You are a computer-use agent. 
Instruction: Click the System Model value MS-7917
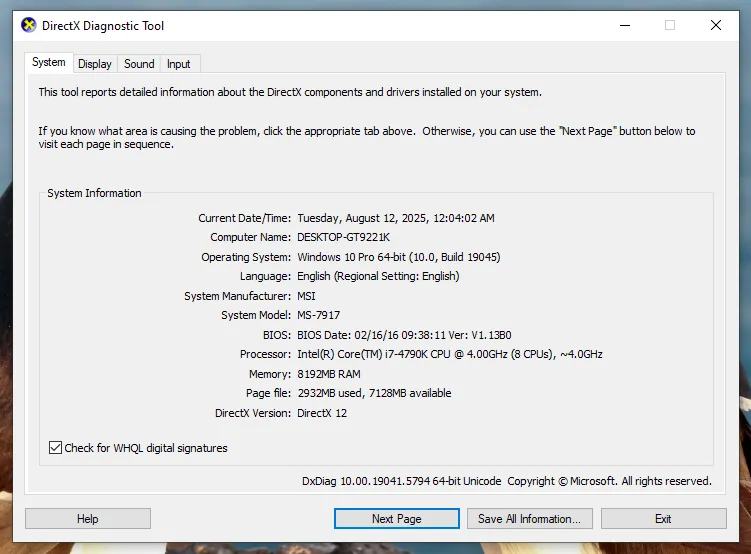319,316
